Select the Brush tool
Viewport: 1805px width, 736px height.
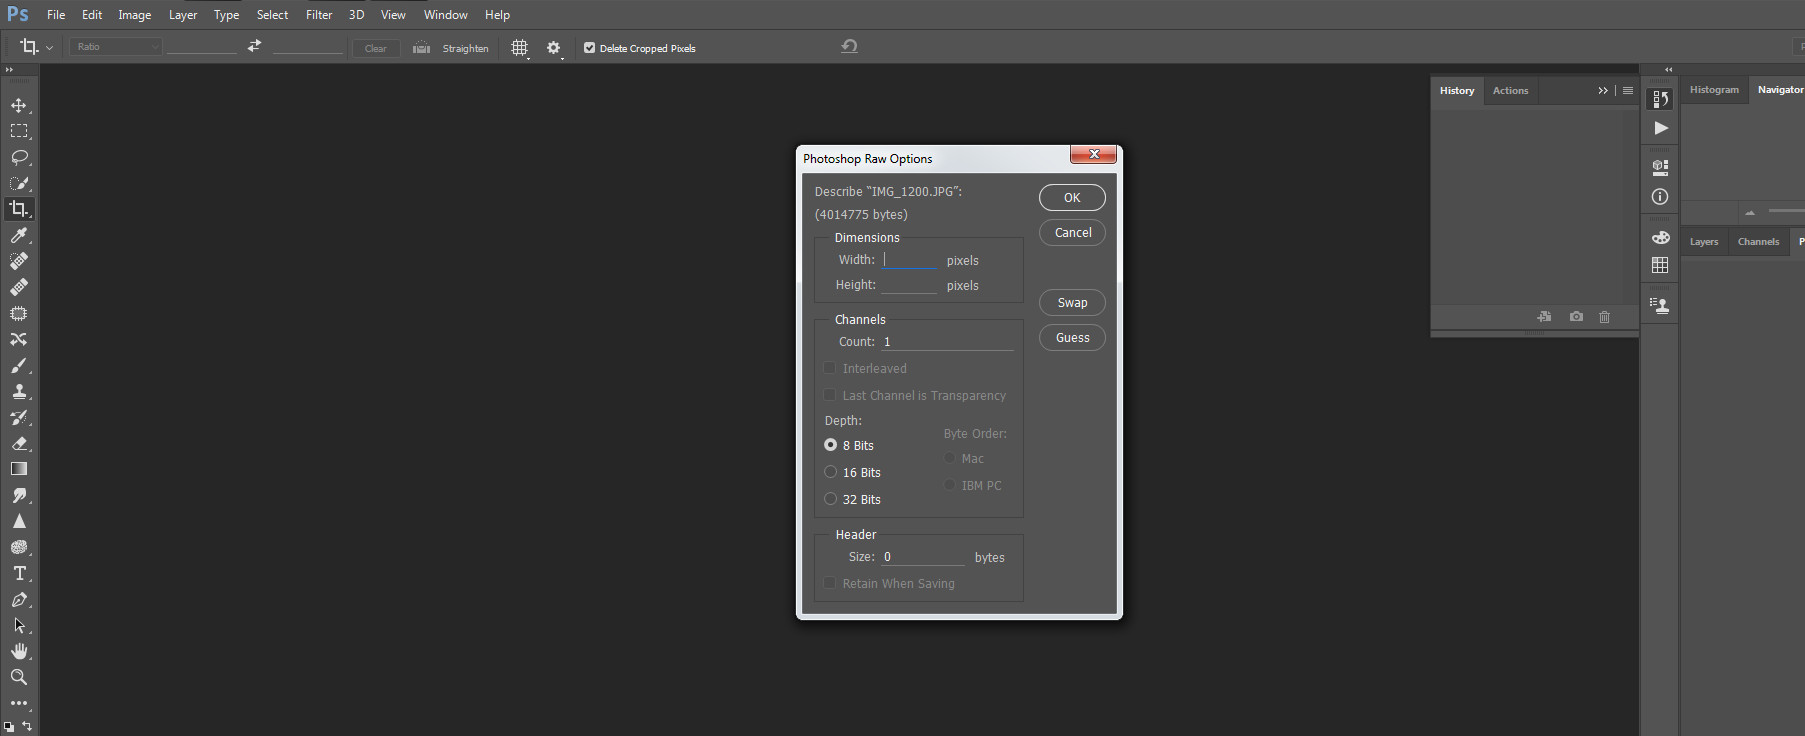(x=19, y=365)
